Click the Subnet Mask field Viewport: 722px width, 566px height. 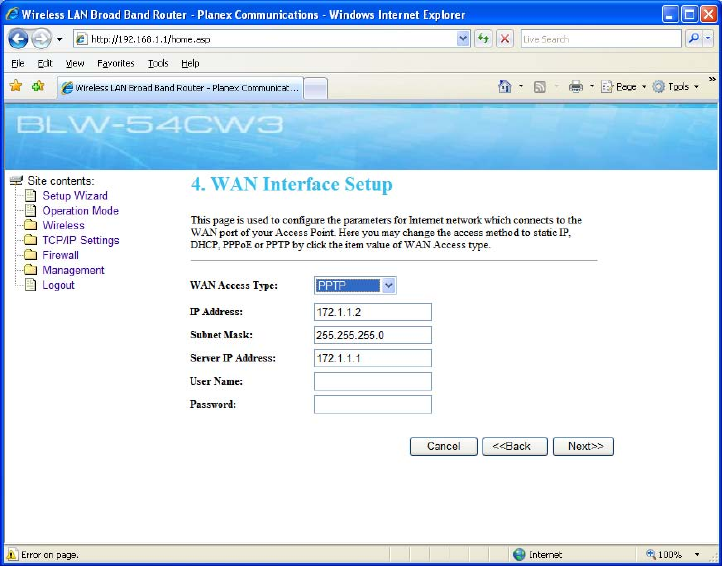point(373,335)
